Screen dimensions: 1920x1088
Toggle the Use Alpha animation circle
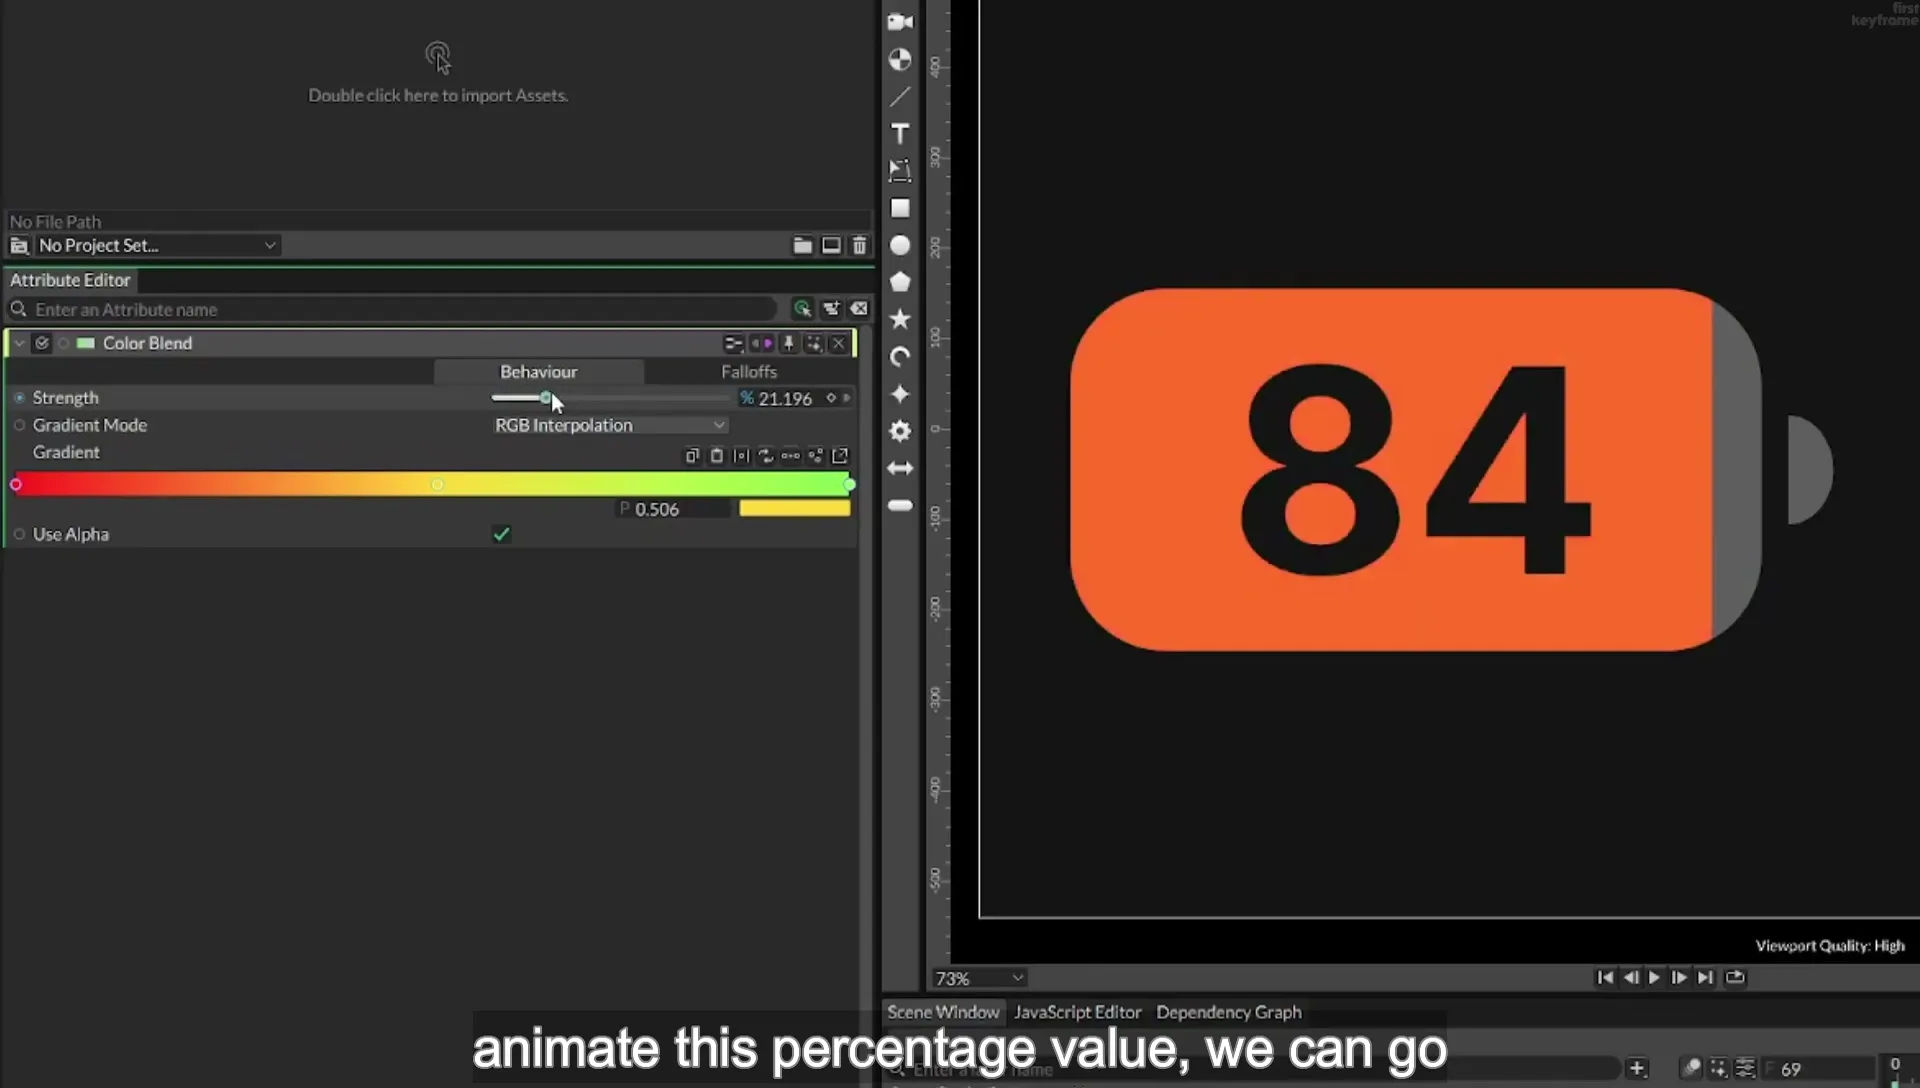click(19, 534)
